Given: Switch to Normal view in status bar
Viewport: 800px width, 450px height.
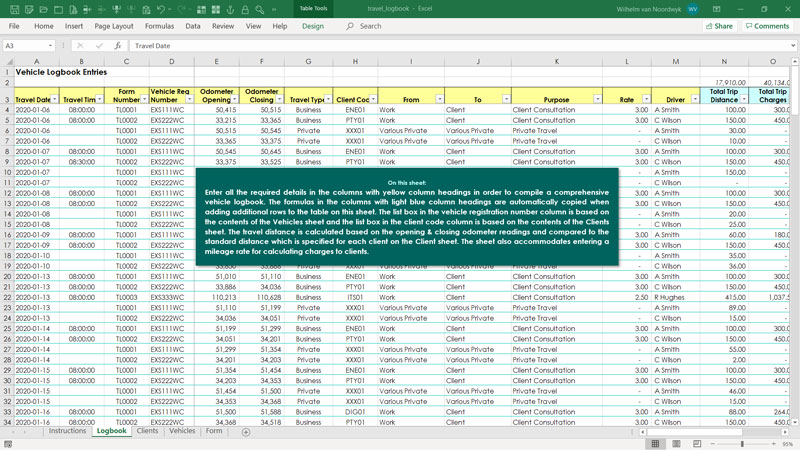Looking at the screenshot, I should pos(655,444).
